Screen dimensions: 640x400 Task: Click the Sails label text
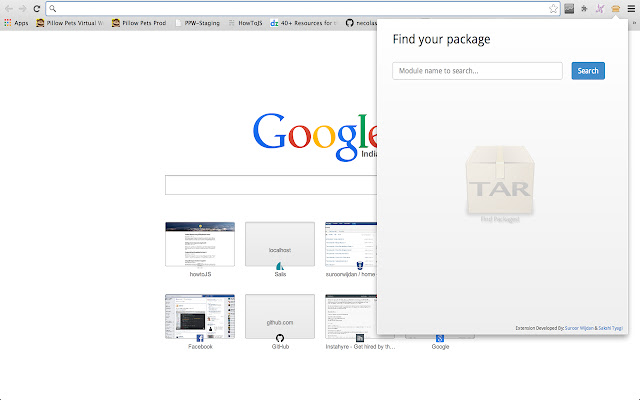[280, 274]
